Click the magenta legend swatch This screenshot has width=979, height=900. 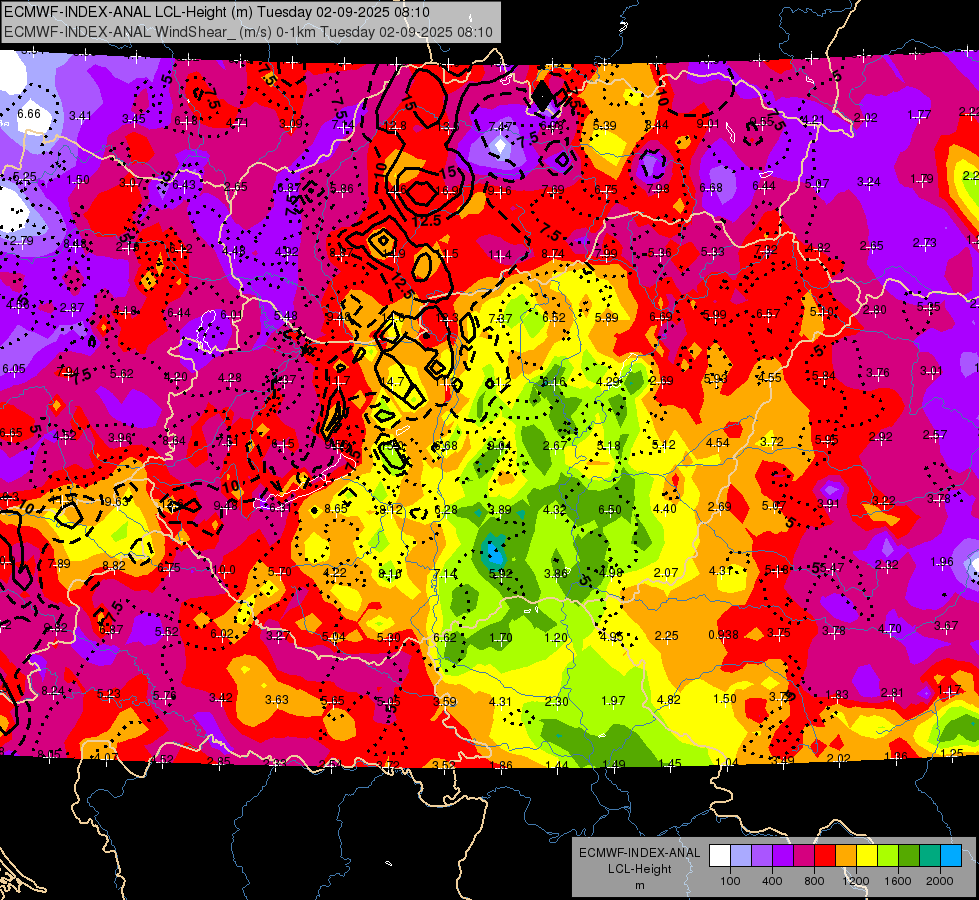(x=804, y=856)
